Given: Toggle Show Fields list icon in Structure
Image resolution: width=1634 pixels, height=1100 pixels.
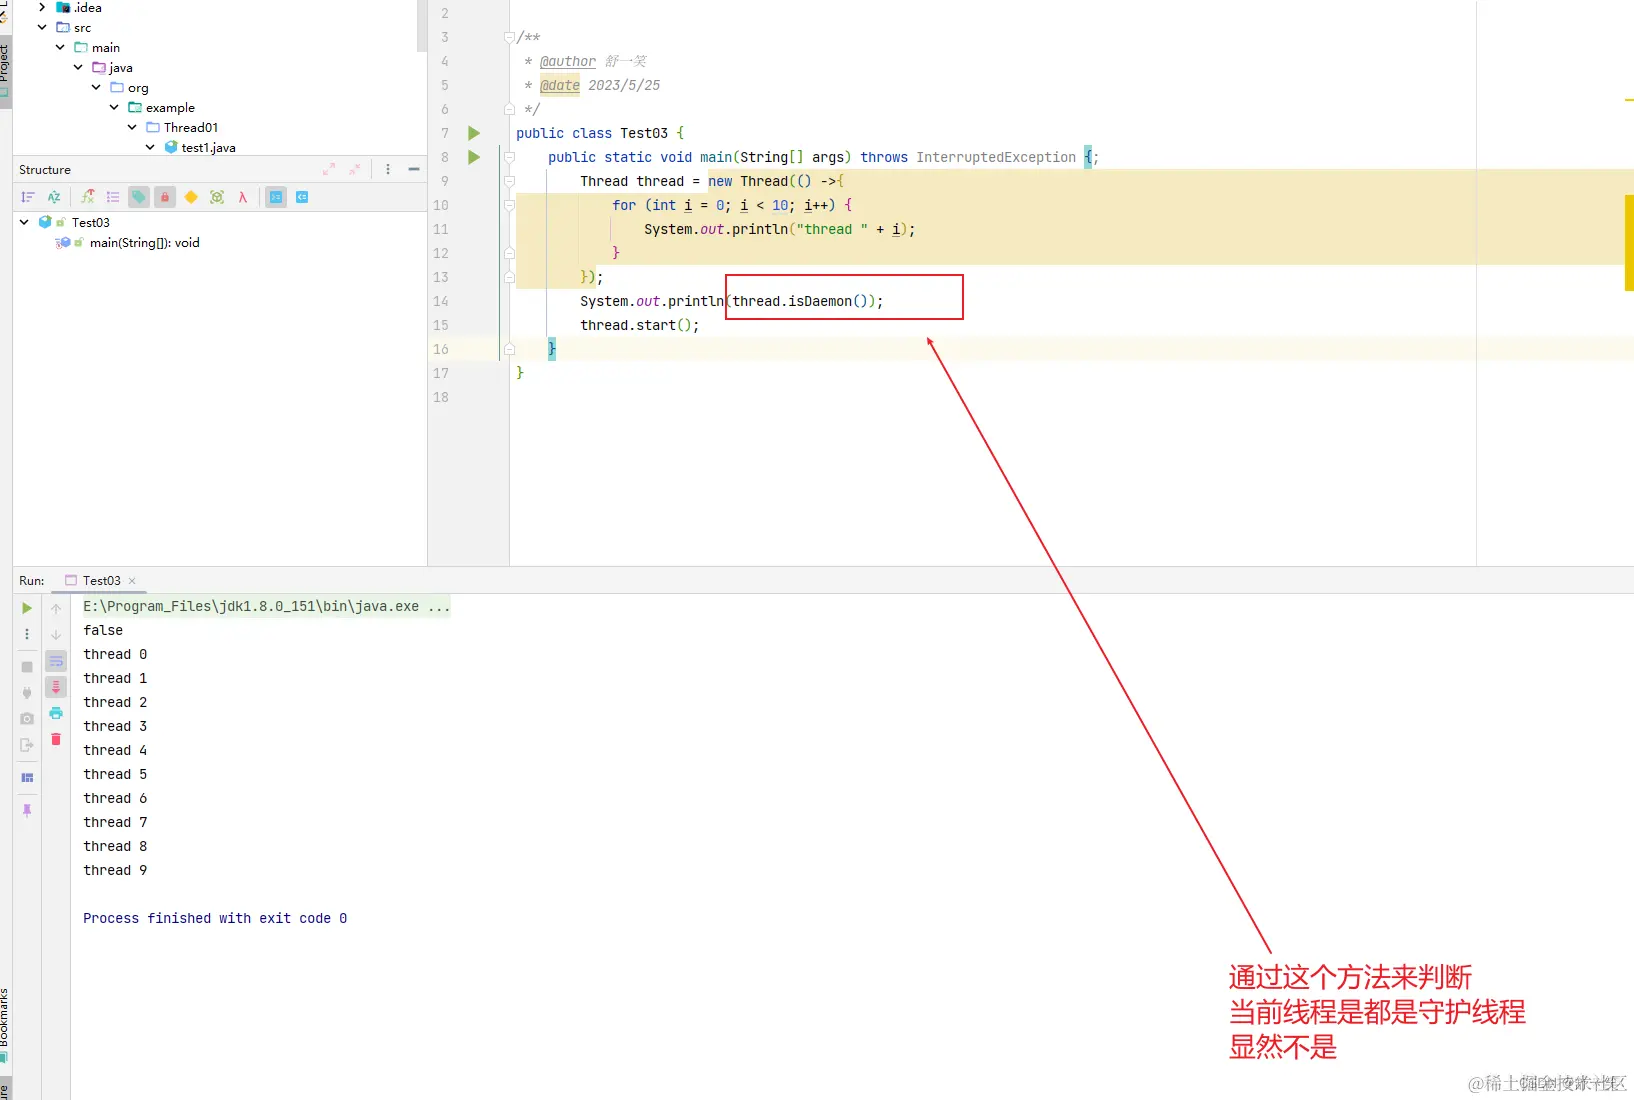Looking at the screenshot, I should 113,197.
